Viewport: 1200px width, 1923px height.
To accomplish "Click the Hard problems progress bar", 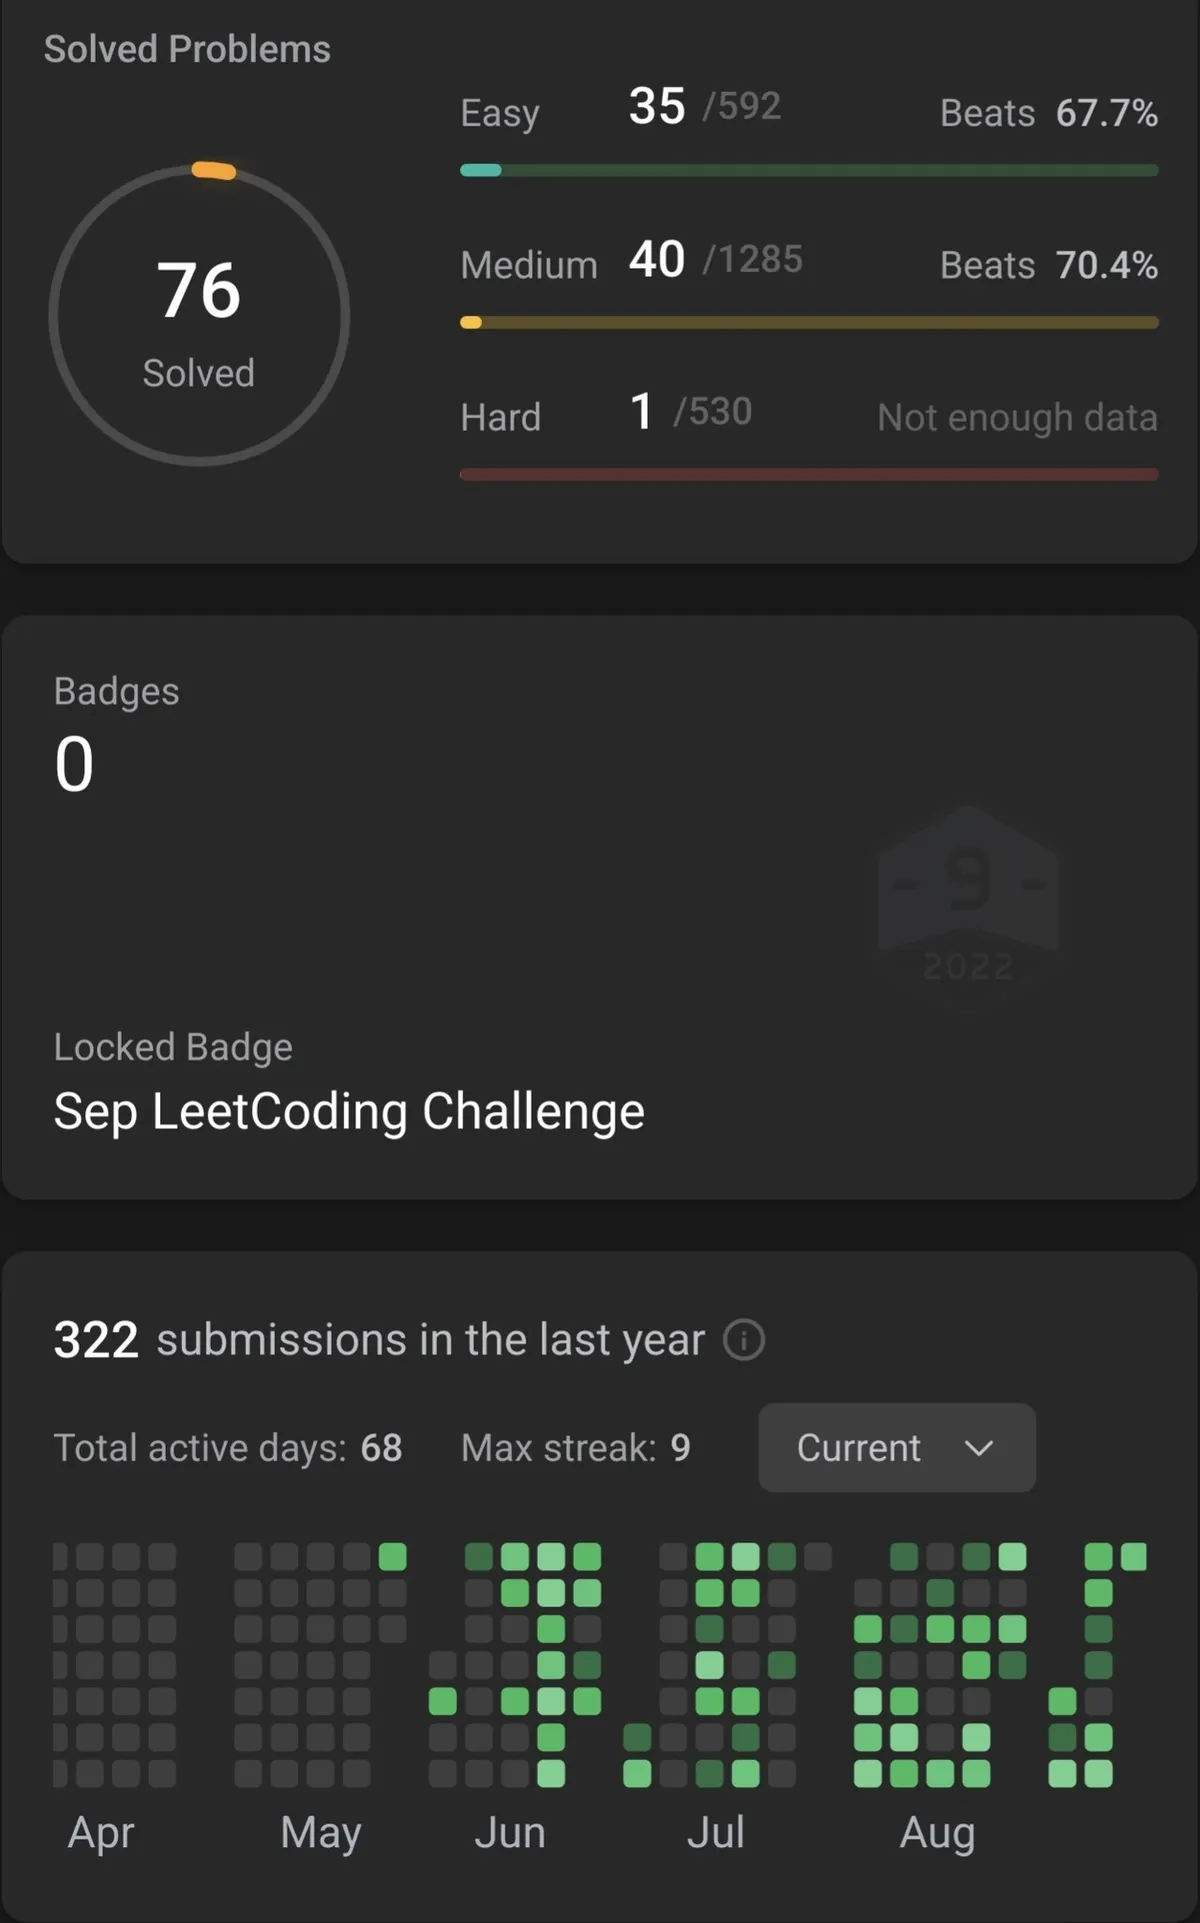I will (x=809, y=475).
